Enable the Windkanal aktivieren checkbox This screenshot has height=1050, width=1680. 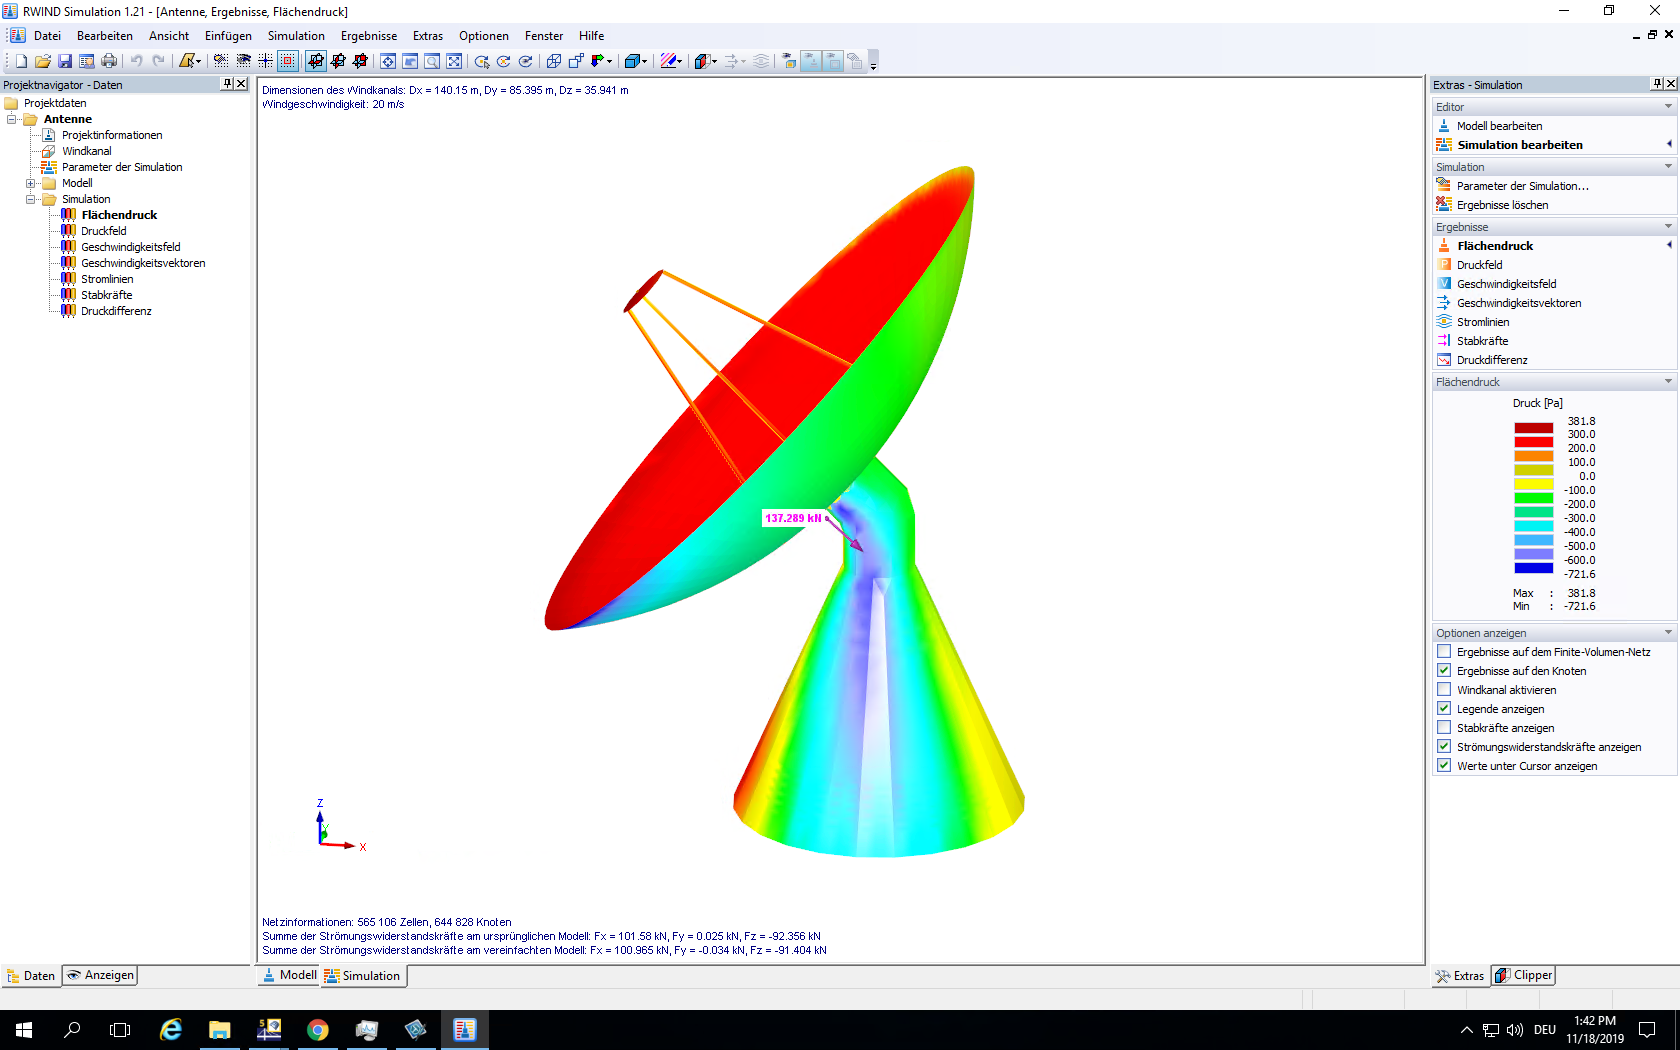pyautogui.click(x=1444, y=690)
